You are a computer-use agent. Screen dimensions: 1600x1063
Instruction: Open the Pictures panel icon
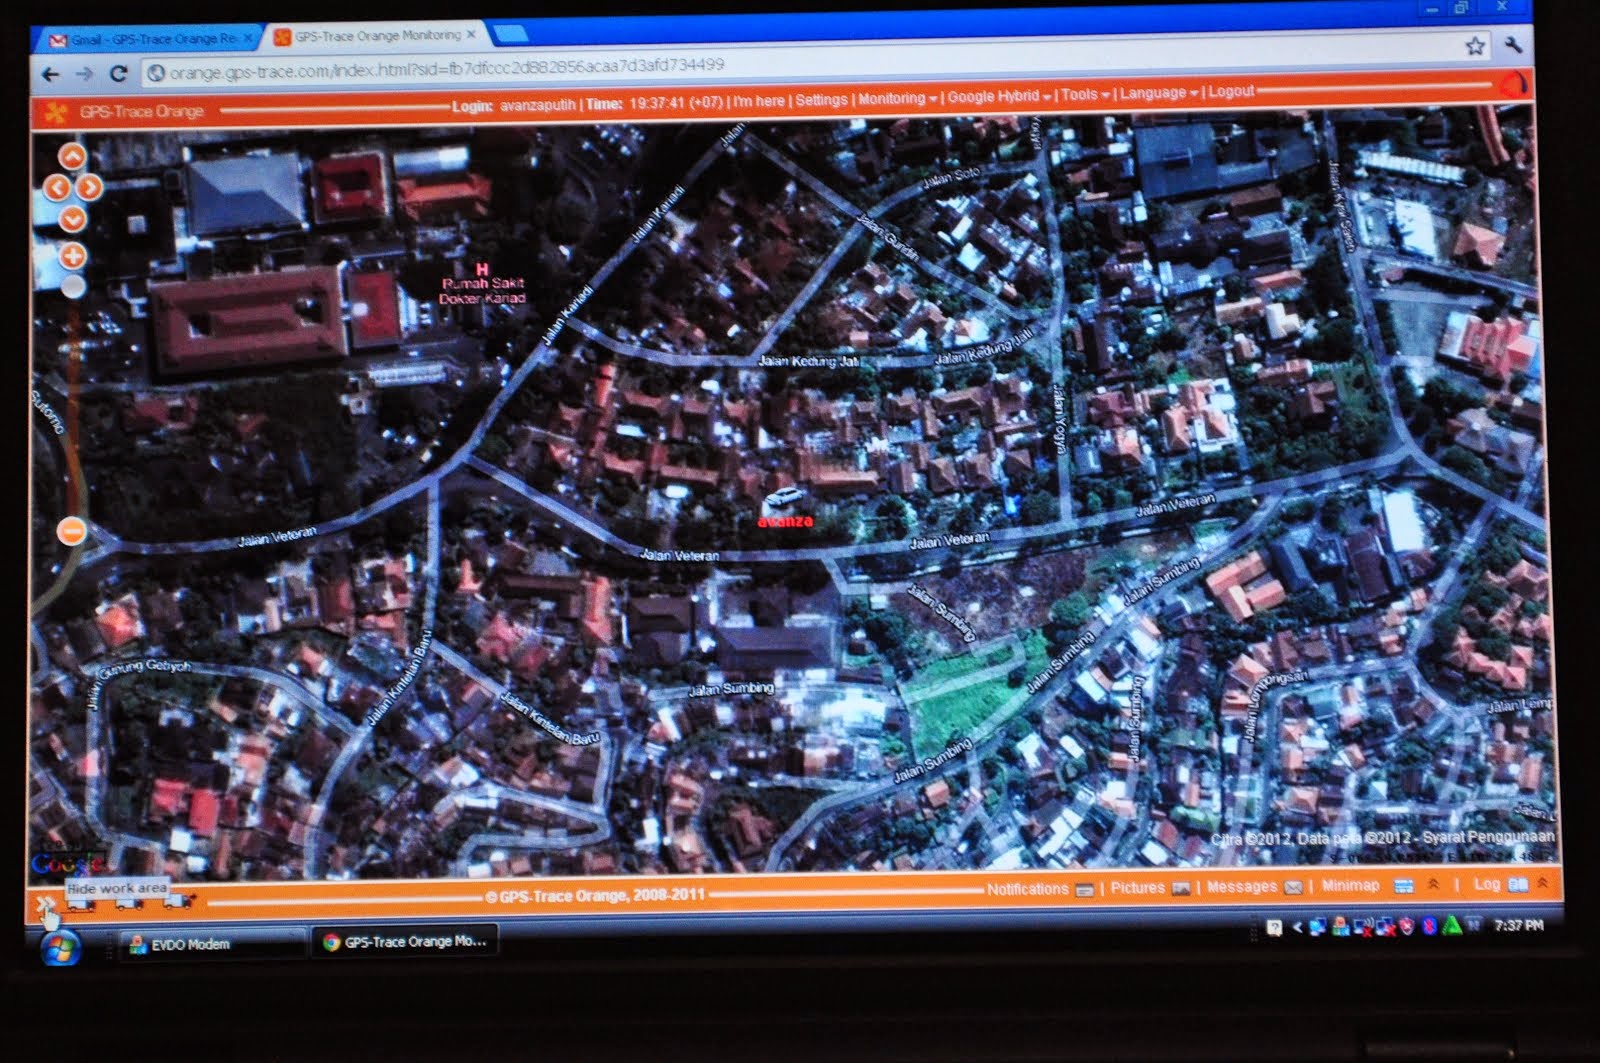1181,888
